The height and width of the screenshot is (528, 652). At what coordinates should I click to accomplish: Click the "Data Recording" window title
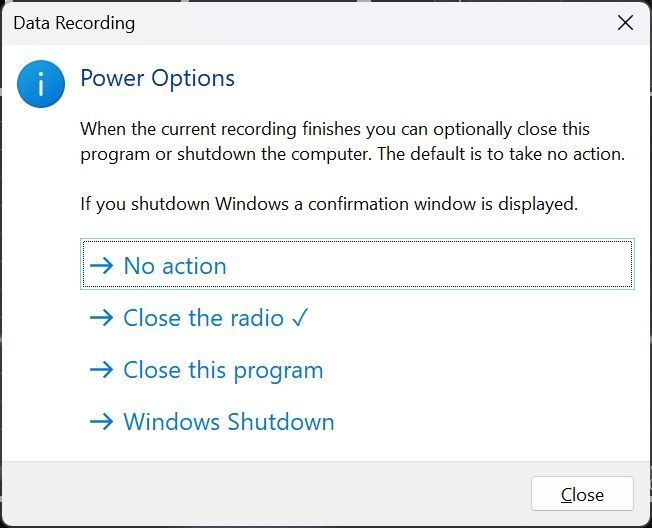(x=74, y=23)
